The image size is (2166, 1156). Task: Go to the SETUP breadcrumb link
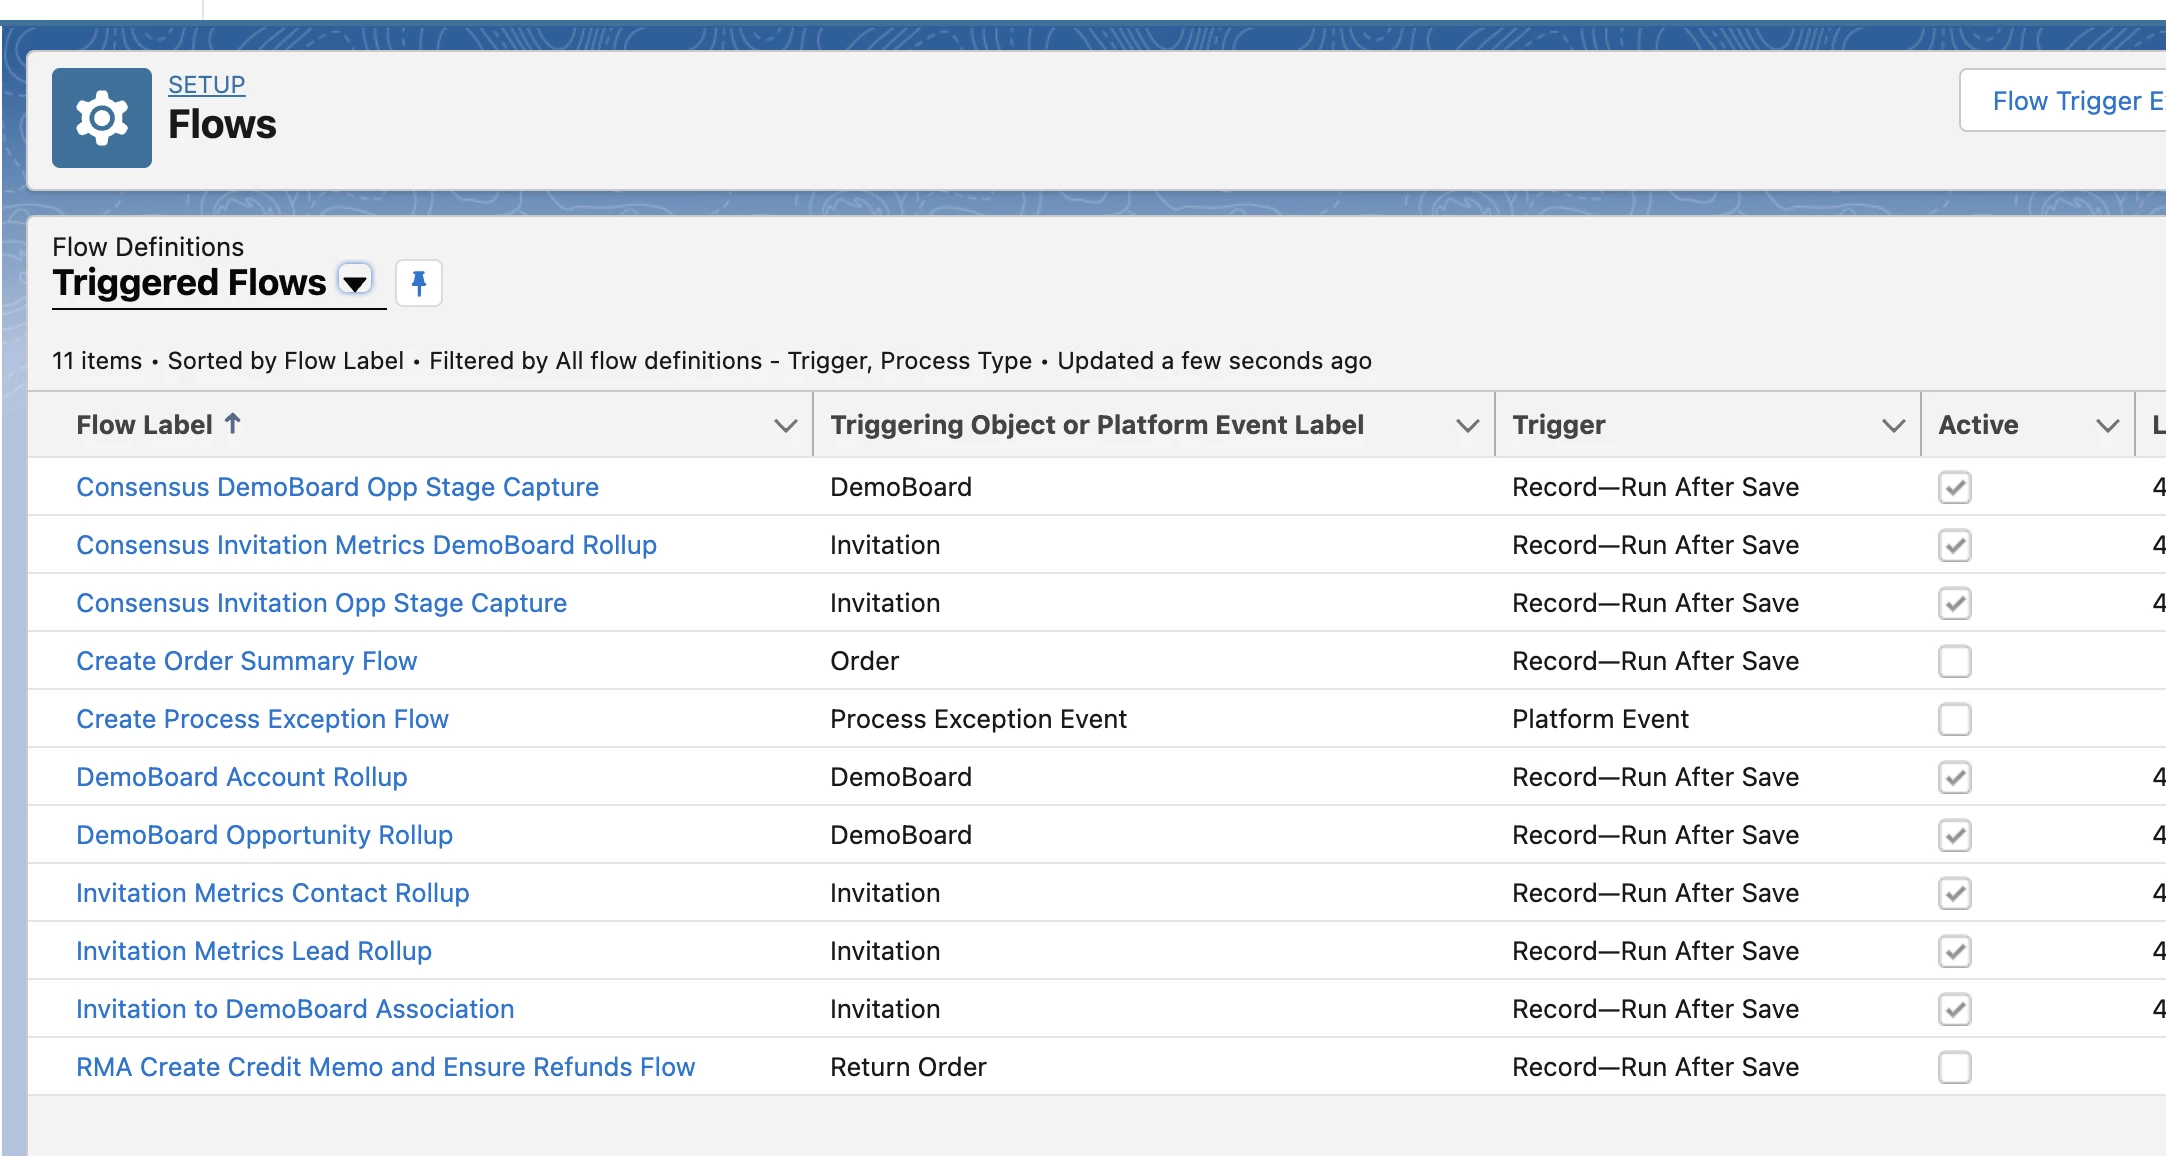pos(206,85)
